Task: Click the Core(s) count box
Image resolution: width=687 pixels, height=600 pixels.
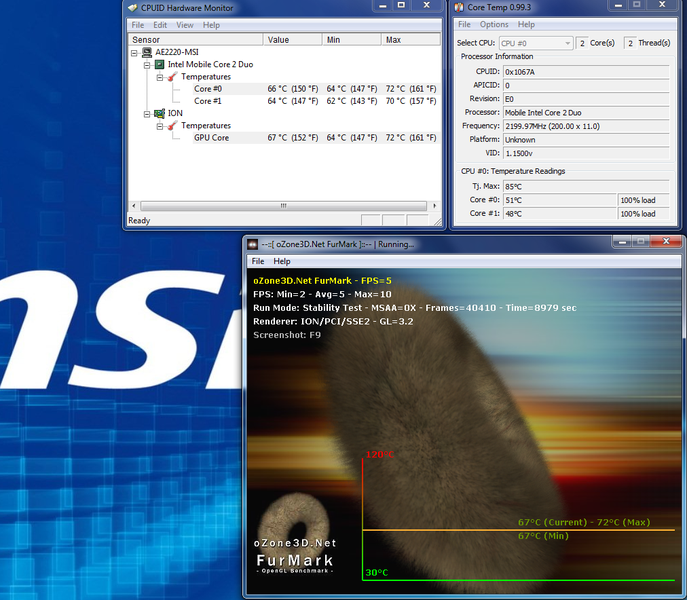Action: coord(581,43)
